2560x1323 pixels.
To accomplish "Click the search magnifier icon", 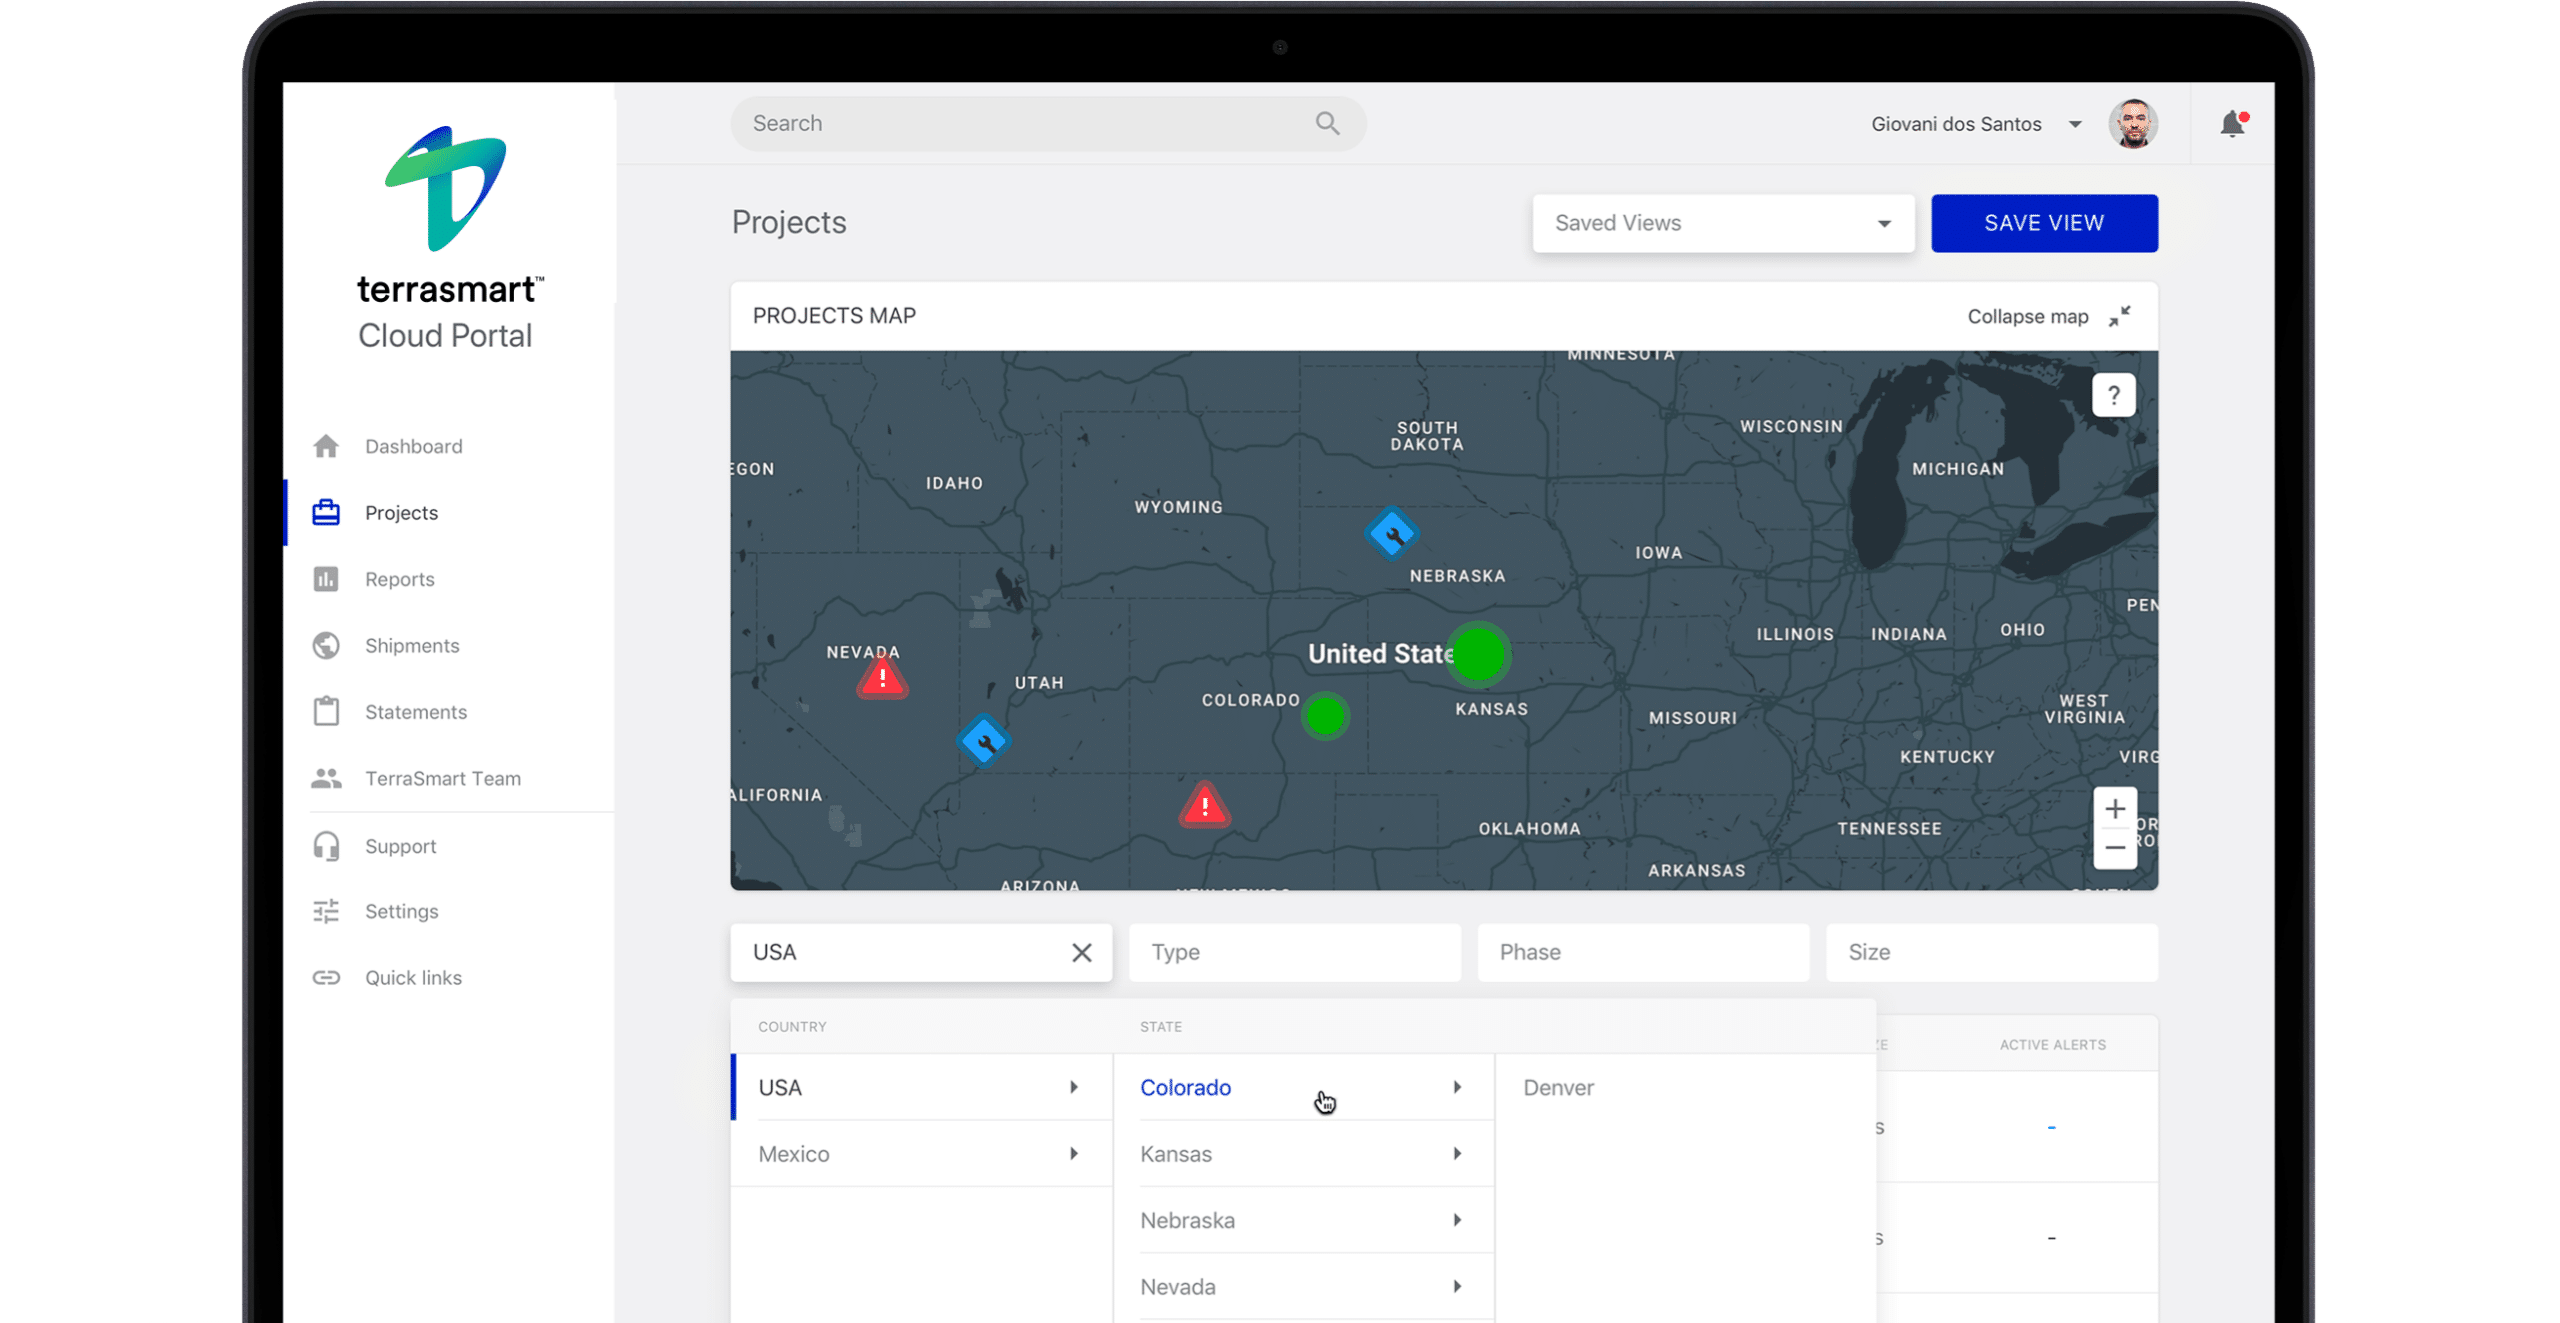I will click(1327, 123).
